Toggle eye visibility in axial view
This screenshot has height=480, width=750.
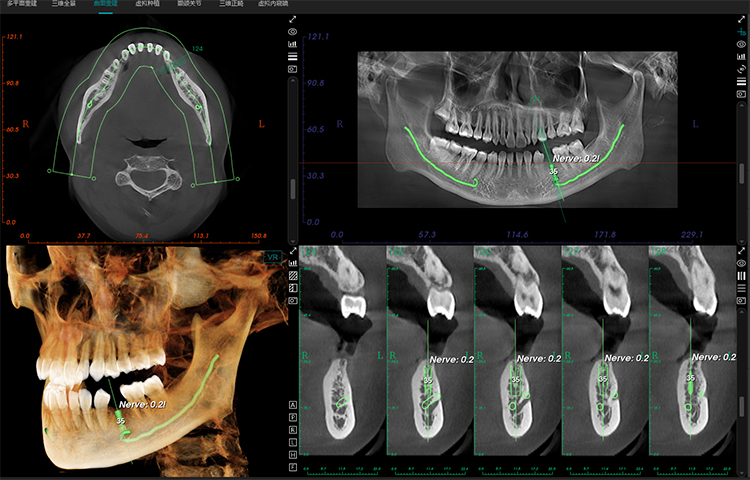tap(292, 32)
